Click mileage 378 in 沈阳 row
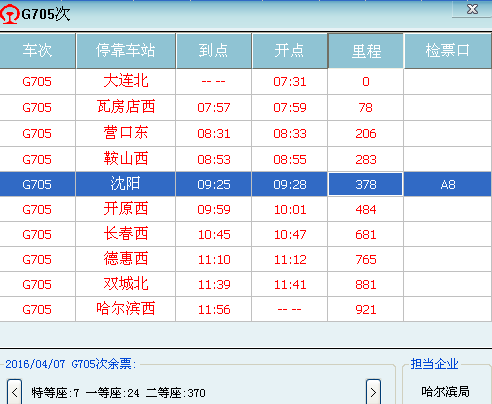The width and height of the screenshot is (492, 404). pyautogui.click(x=366, y=184)
